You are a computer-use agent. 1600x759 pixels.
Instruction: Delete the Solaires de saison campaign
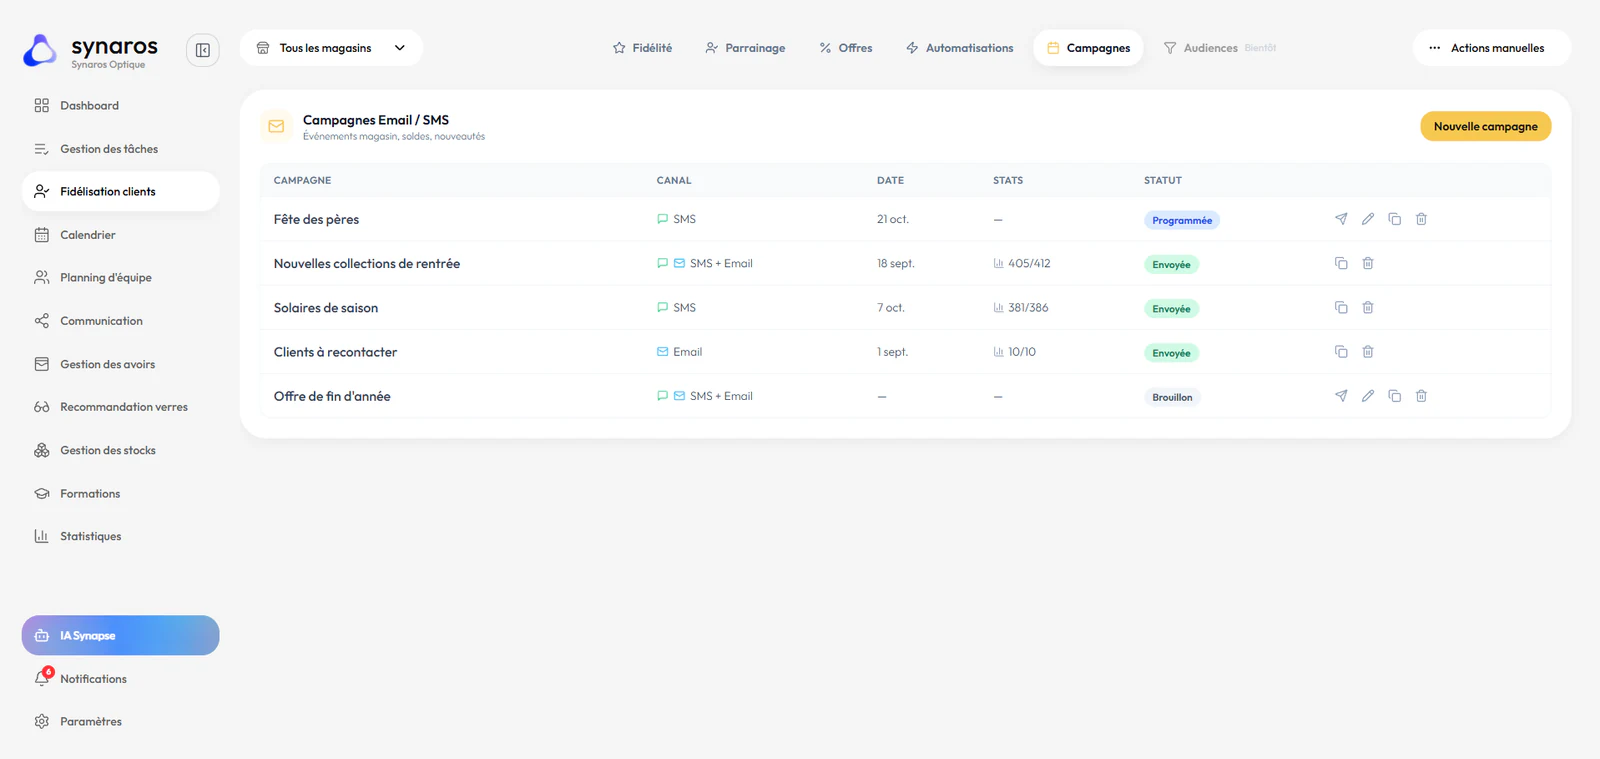pos(1368,307)
